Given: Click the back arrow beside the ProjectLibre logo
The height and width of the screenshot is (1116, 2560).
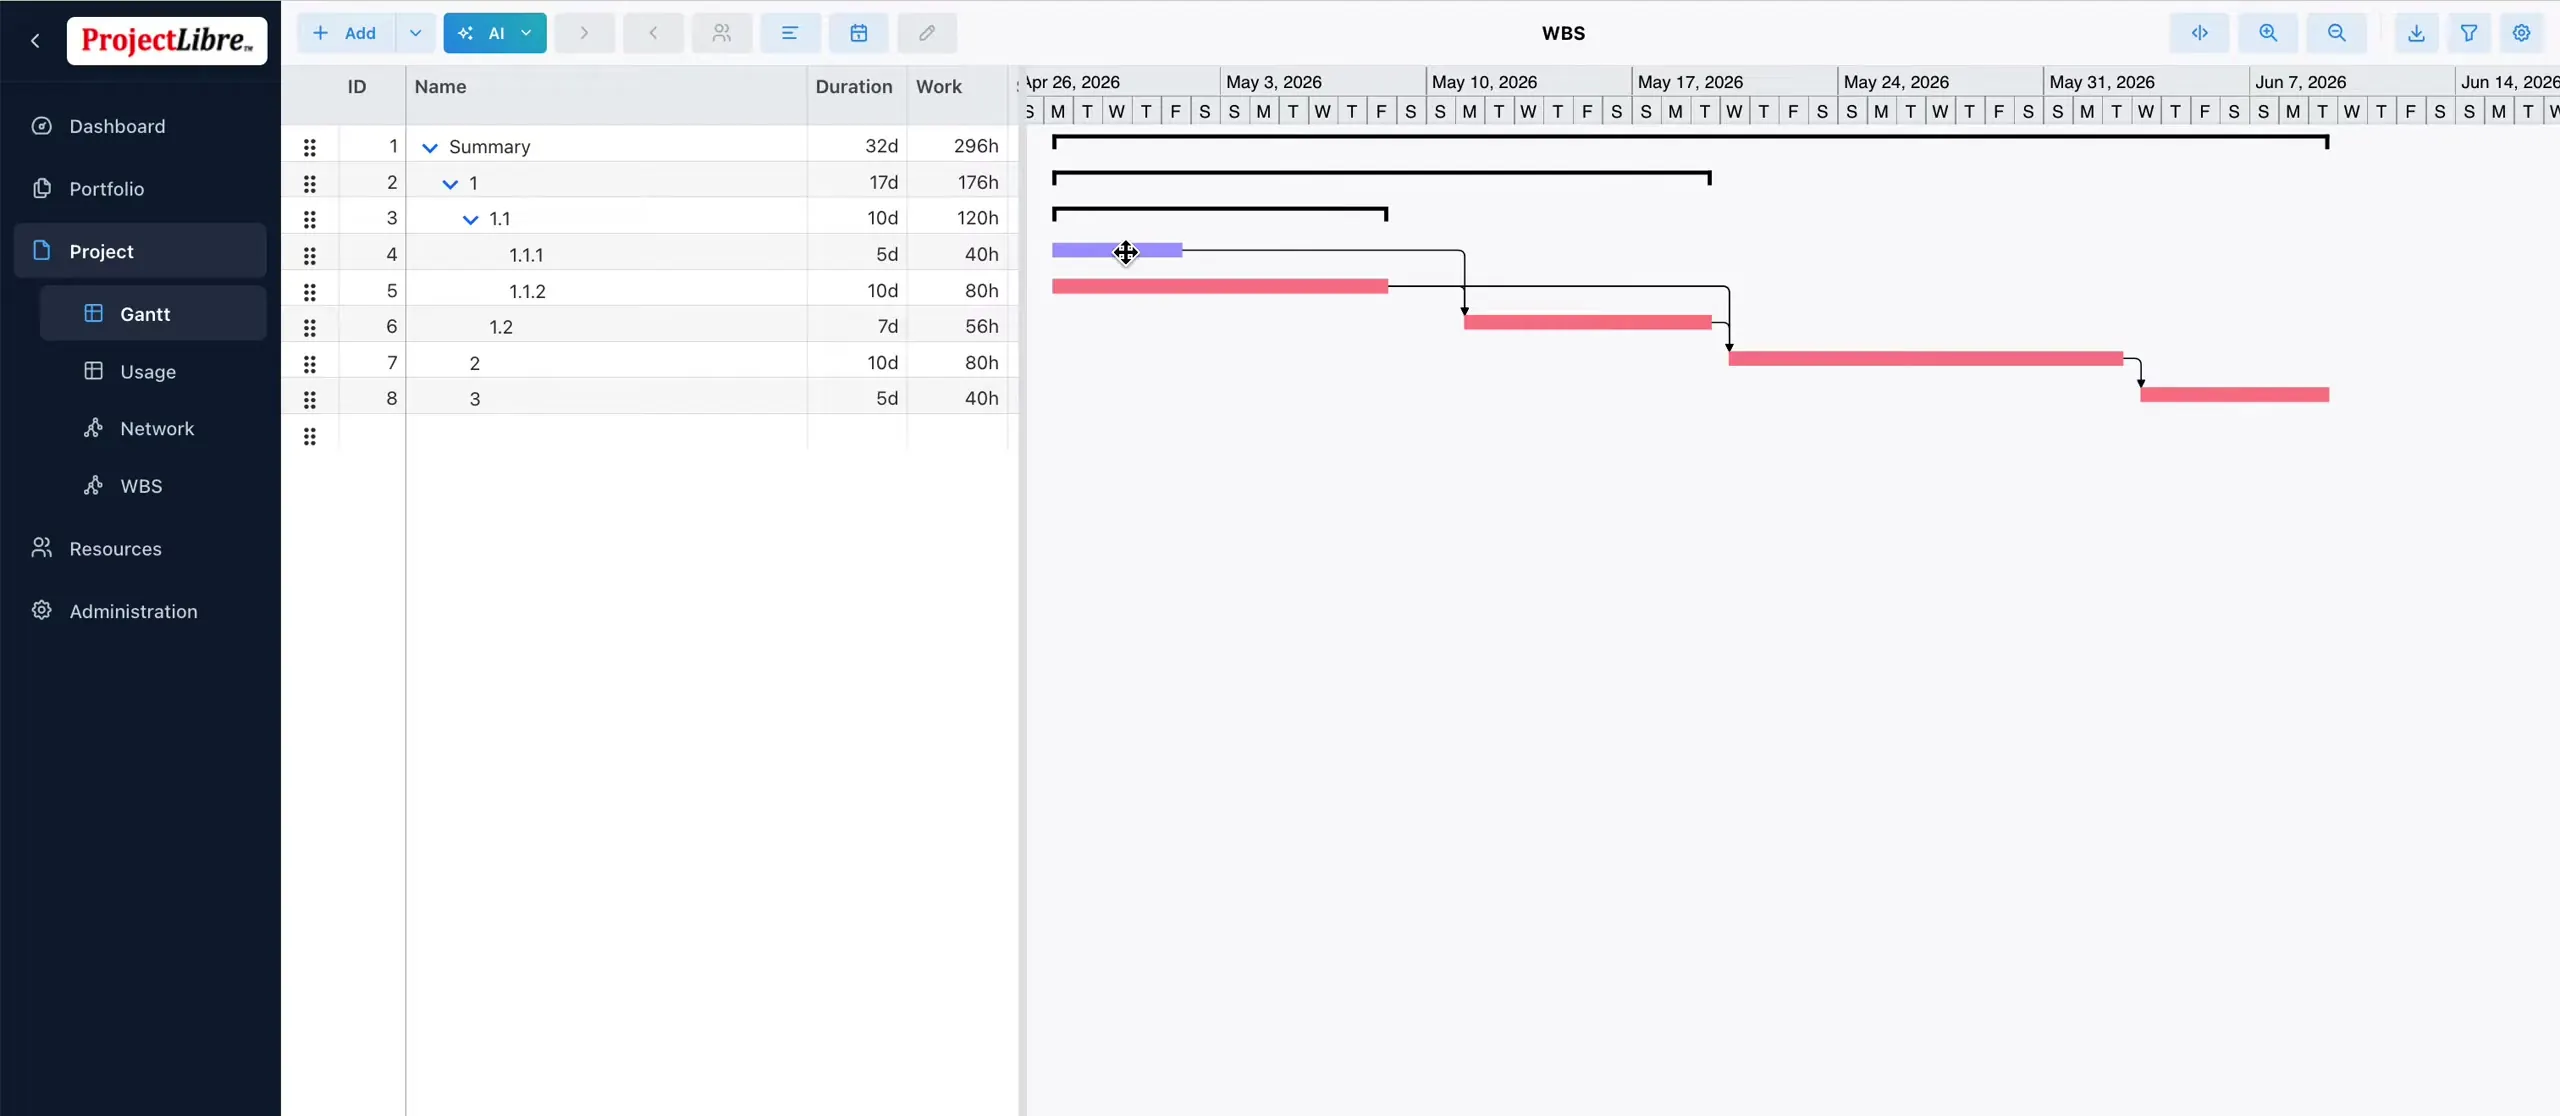Looking at the screenshot, I should point(36,40).
